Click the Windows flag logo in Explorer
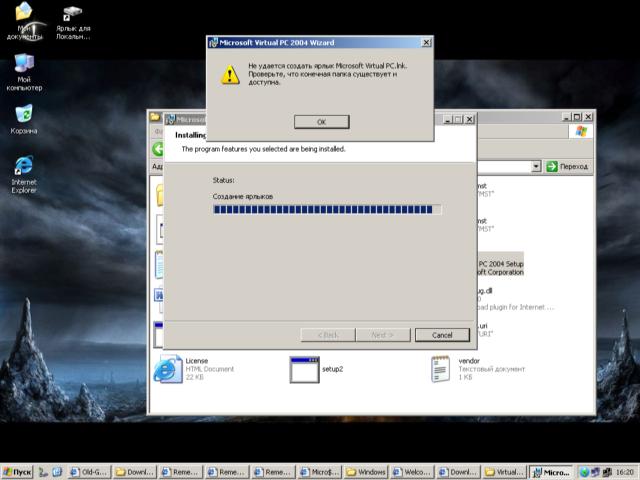This screenshot has width=640, height=480. click(581, 131)
